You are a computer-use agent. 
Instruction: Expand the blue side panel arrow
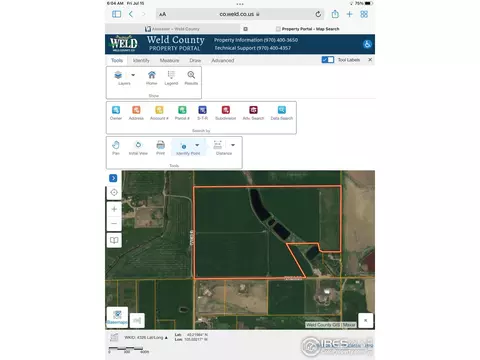(113, 178)
